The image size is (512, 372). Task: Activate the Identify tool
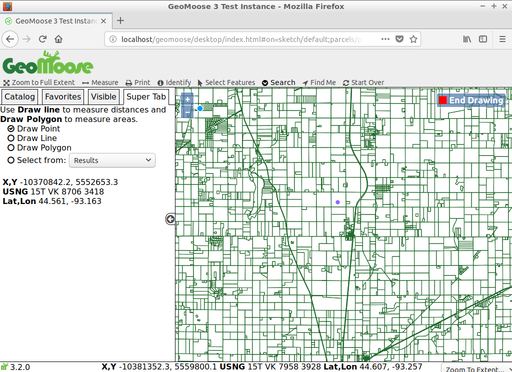click(x=174, y=82)
